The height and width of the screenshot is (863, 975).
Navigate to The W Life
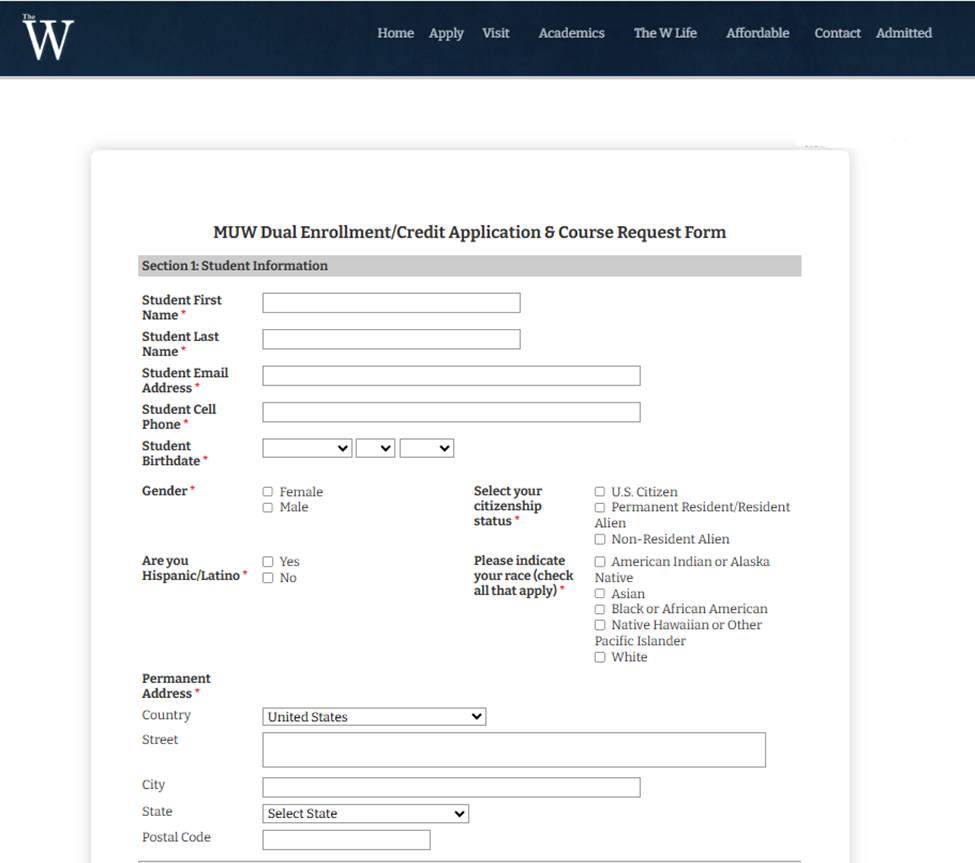665,33
